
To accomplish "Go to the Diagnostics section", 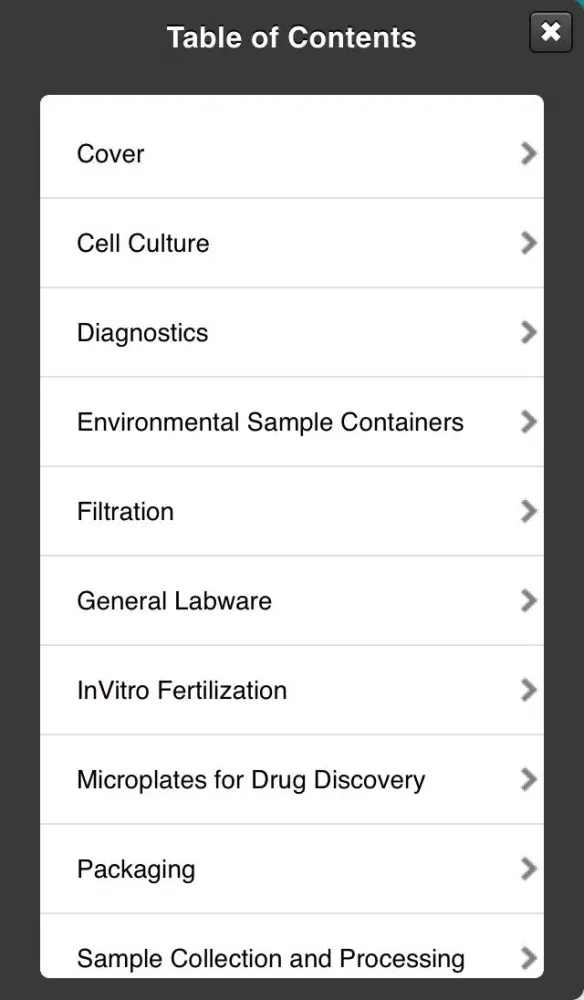I will pos(292,332).
